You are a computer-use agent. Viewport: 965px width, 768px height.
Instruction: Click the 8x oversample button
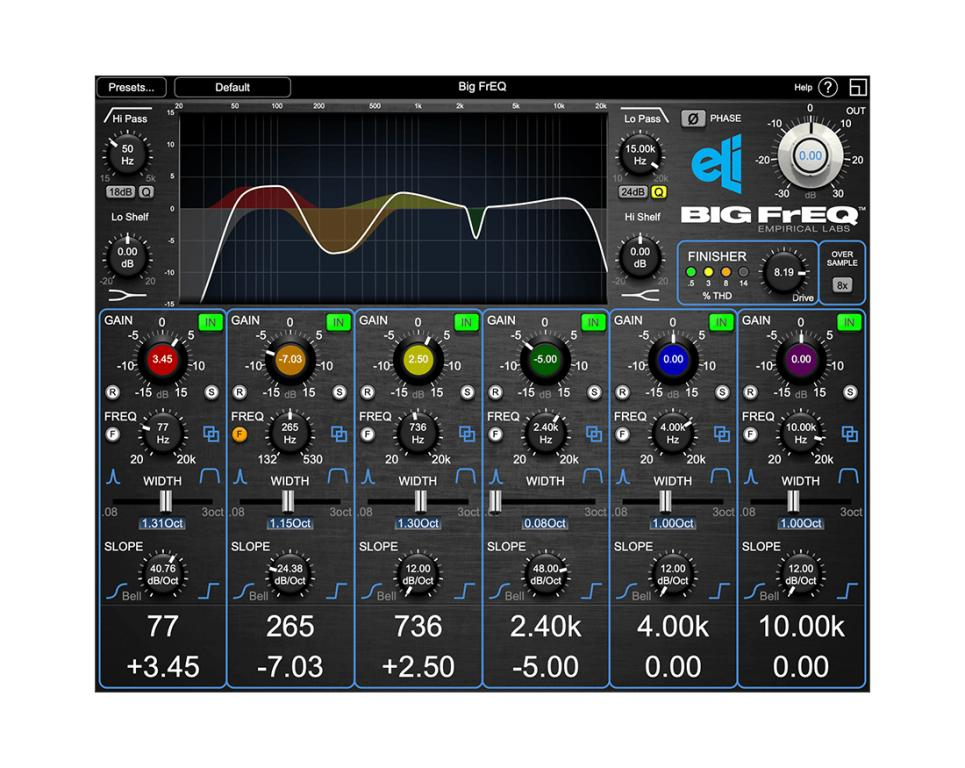842,286
